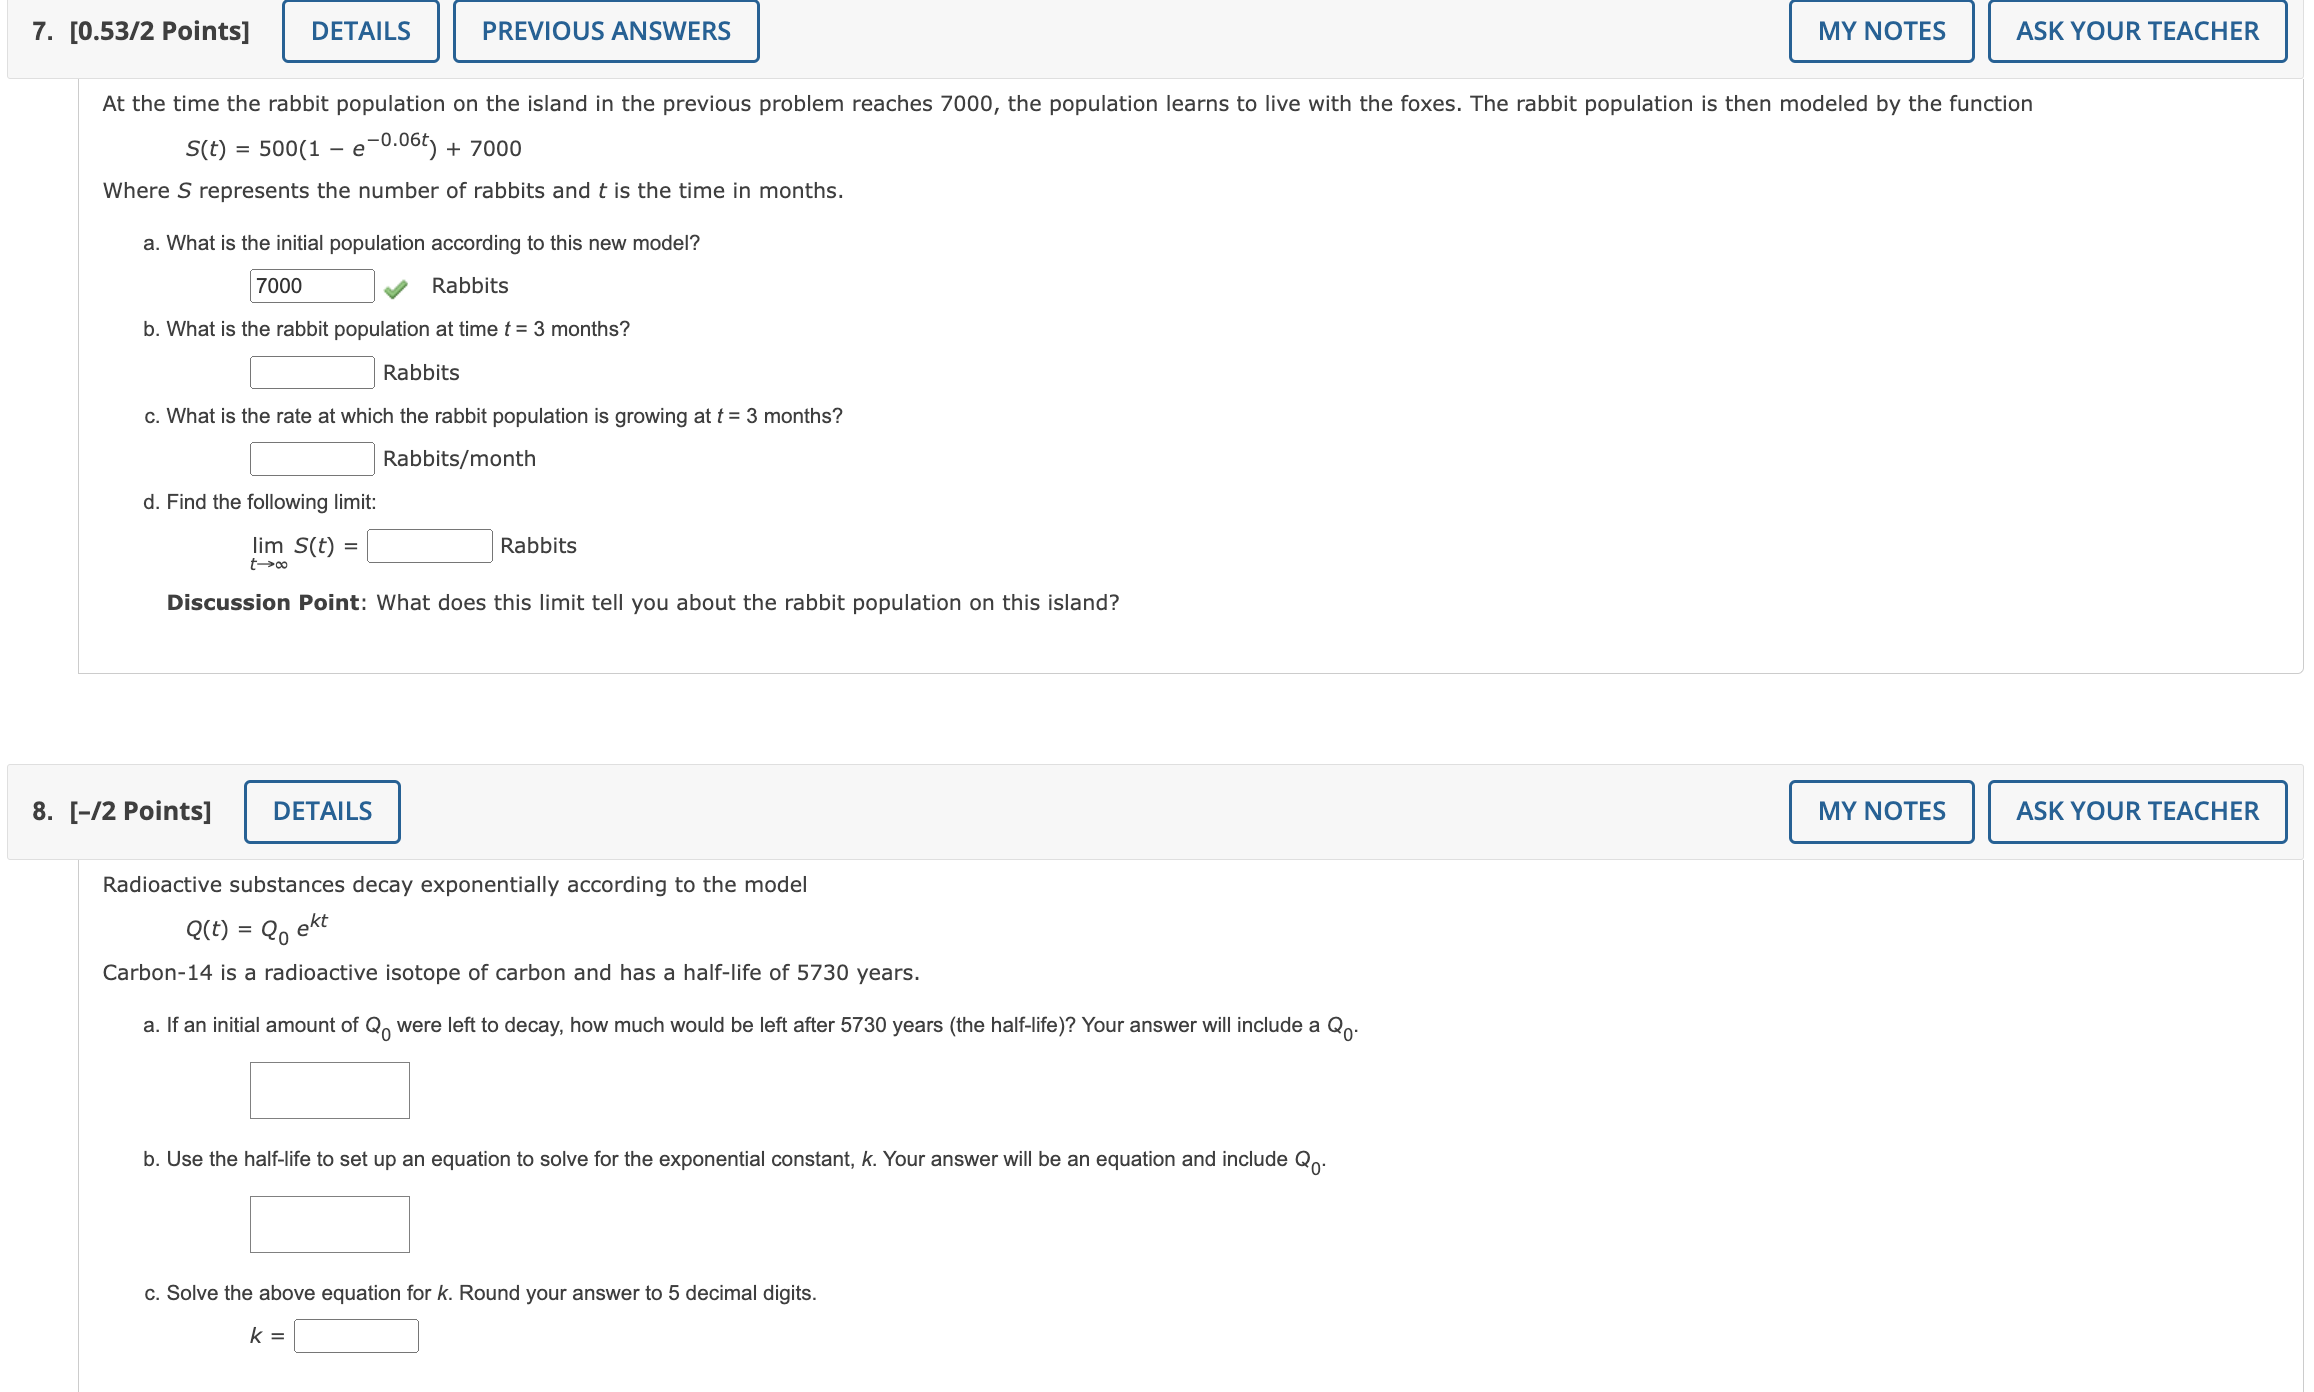Open MY NOTES for question 8
2314x1392 pixels.
(1880, 811)
